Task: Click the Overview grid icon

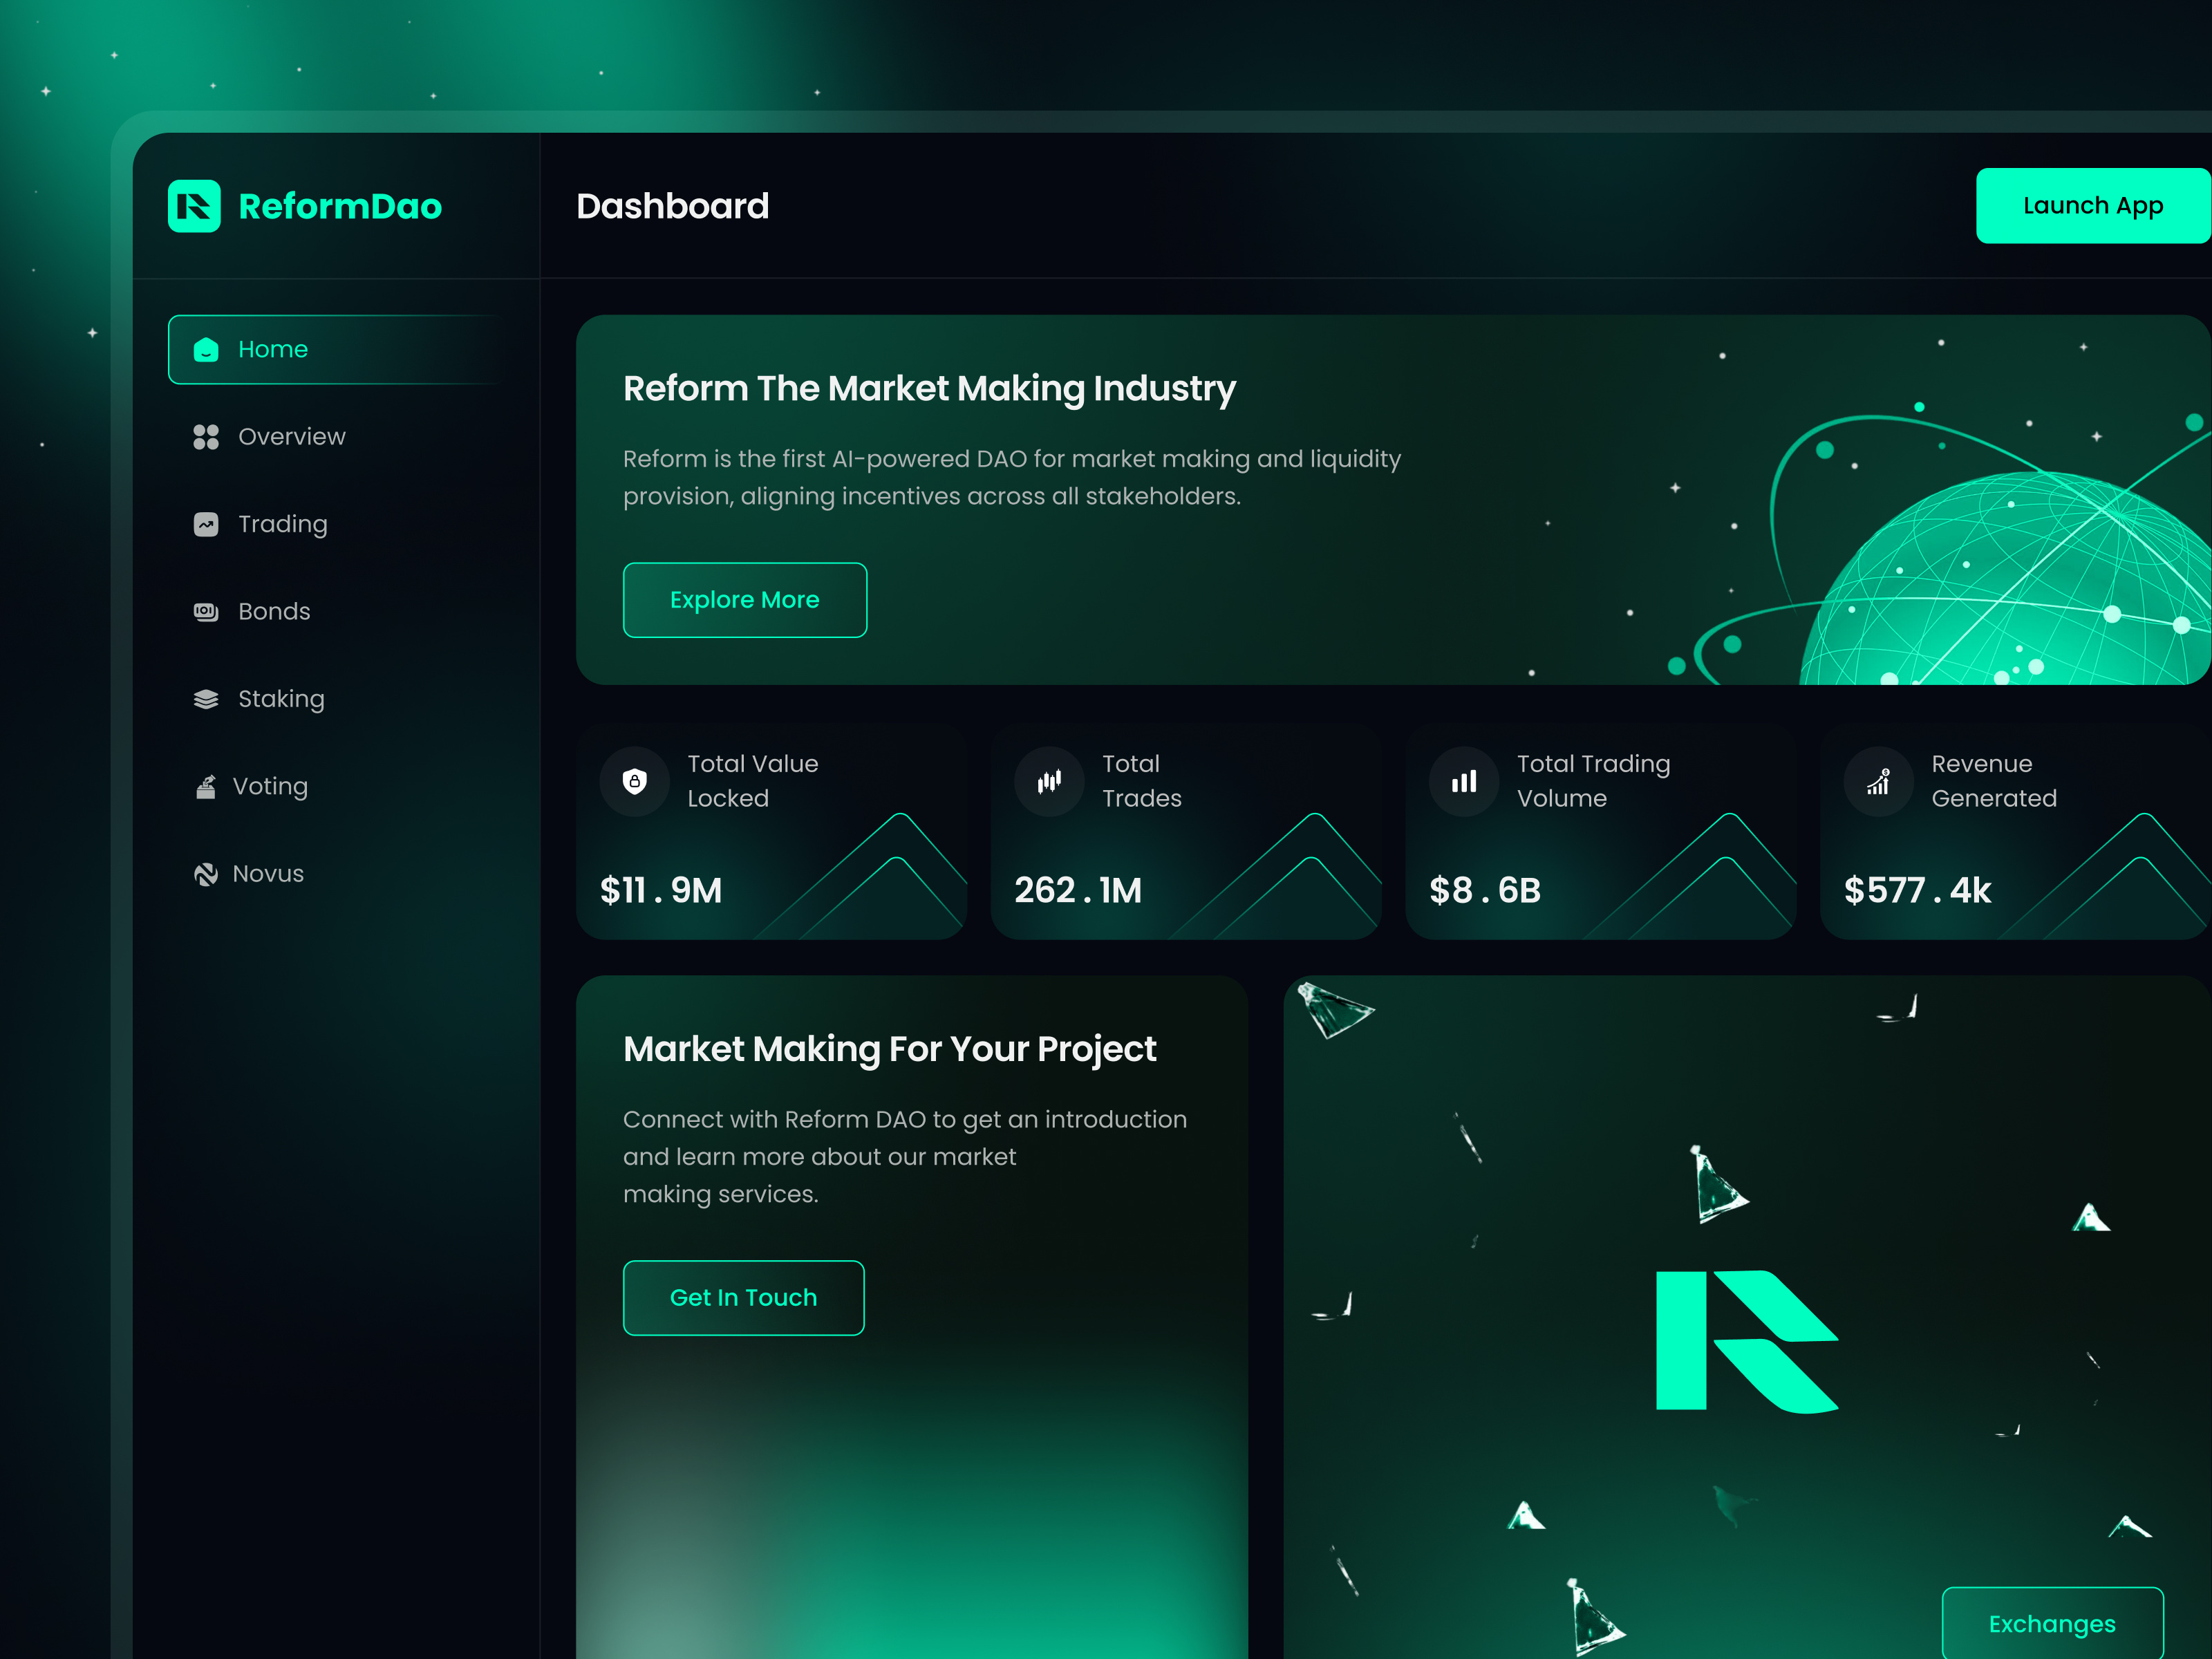Action: pos(205,436)
